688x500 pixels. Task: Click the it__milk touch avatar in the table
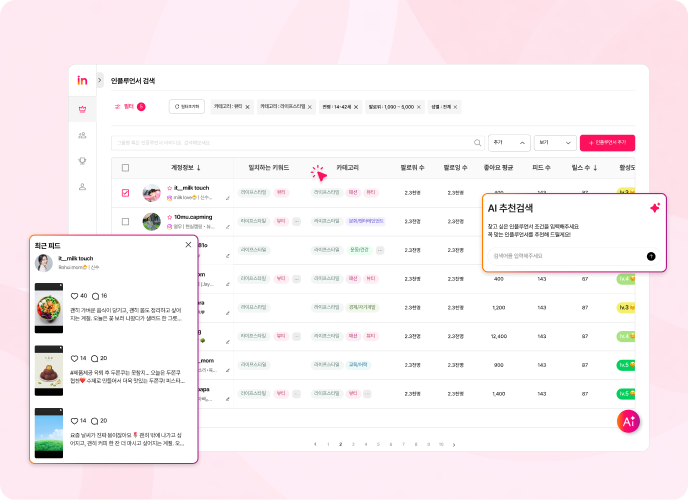tap(151, 193)
